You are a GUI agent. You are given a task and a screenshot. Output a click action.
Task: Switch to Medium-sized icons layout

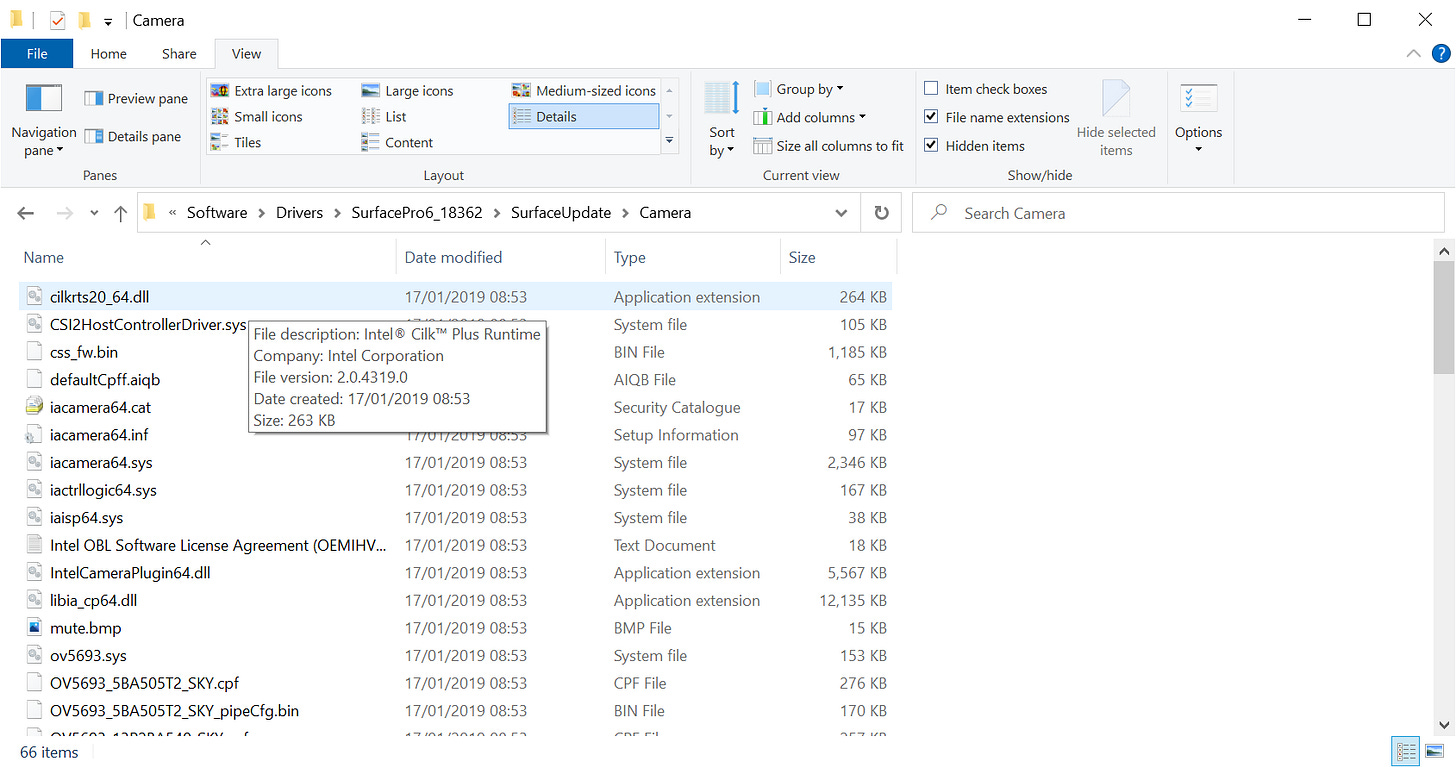(x=584, y=91)
